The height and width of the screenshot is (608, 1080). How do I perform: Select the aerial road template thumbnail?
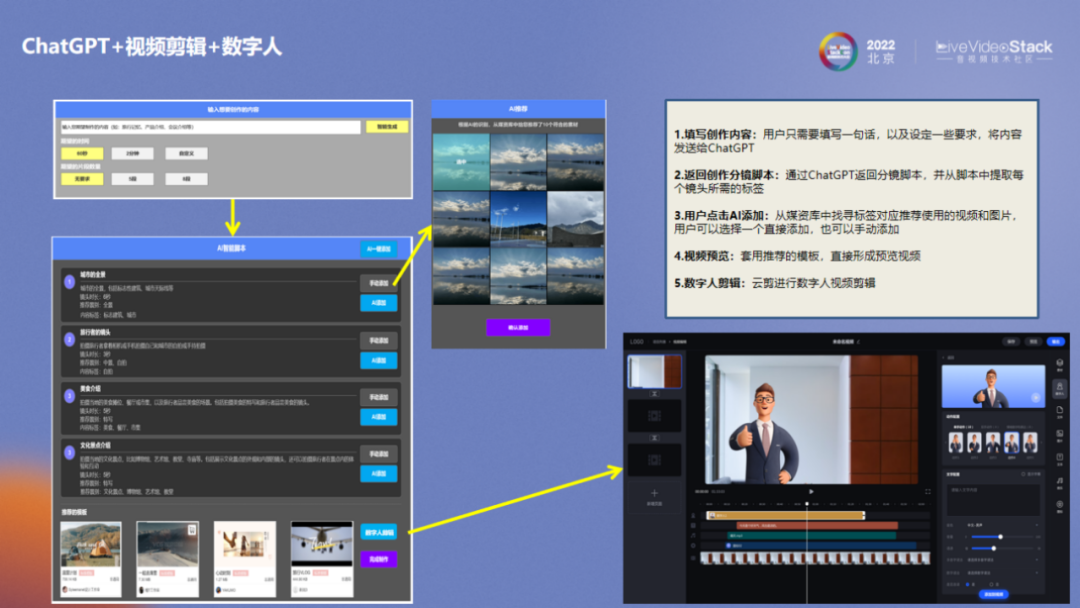167,544
